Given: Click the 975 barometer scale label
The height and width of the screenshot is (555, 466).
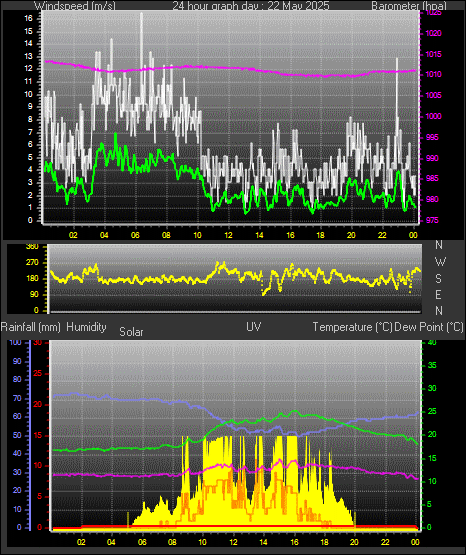Looking at the screenshot, I should click(x=432, y=220).
